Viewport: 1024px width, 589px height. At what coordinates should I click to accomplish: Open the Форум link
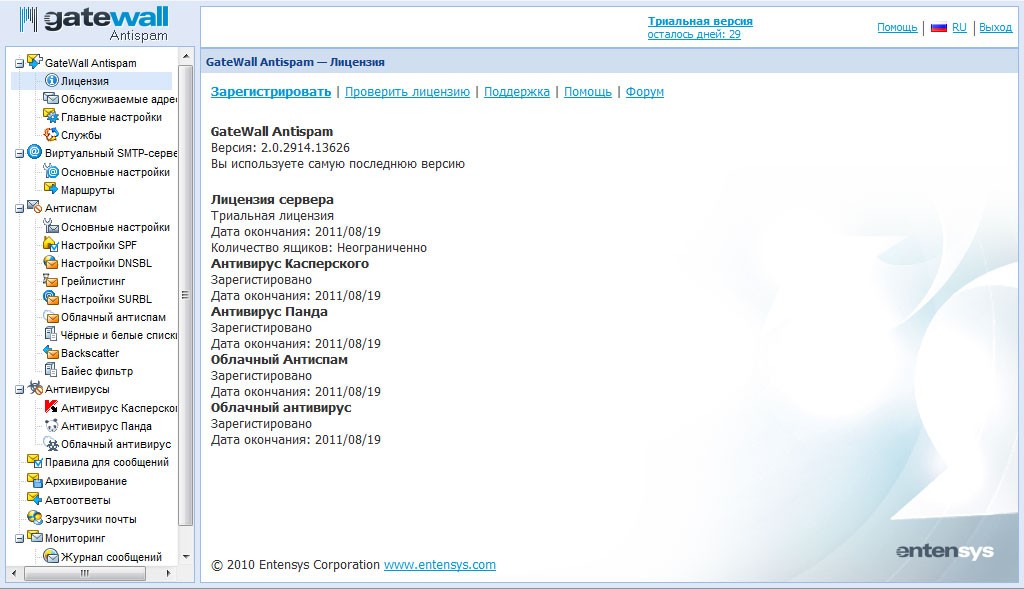tap(645, 91)
